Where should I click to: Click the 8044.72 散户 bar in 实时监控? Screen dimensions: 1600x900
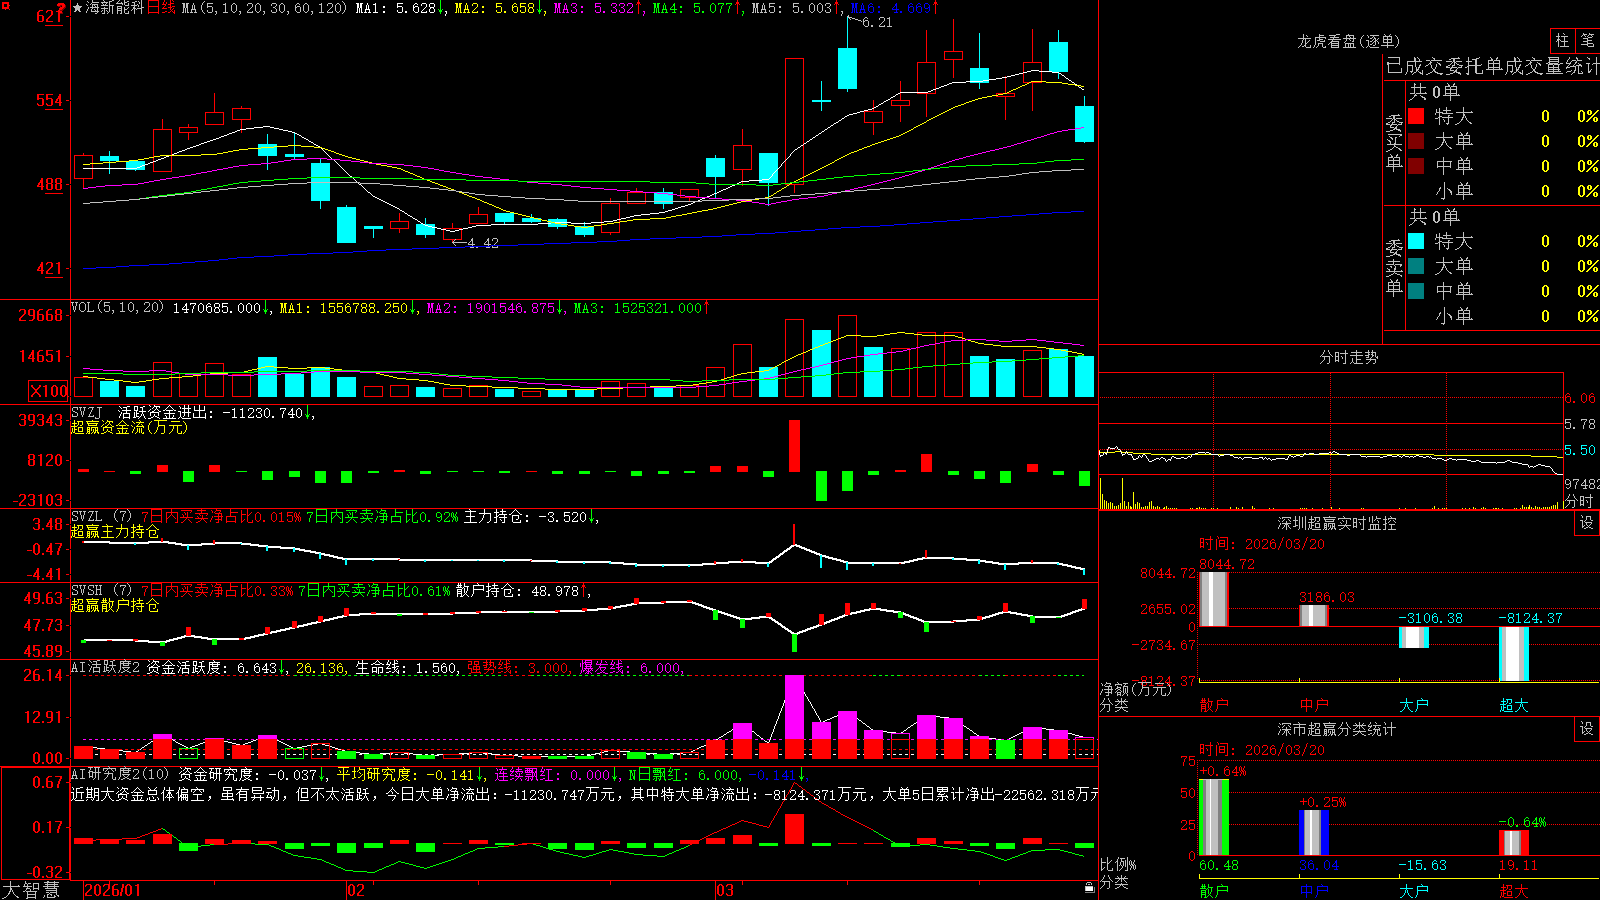[x=1214, y=599]
